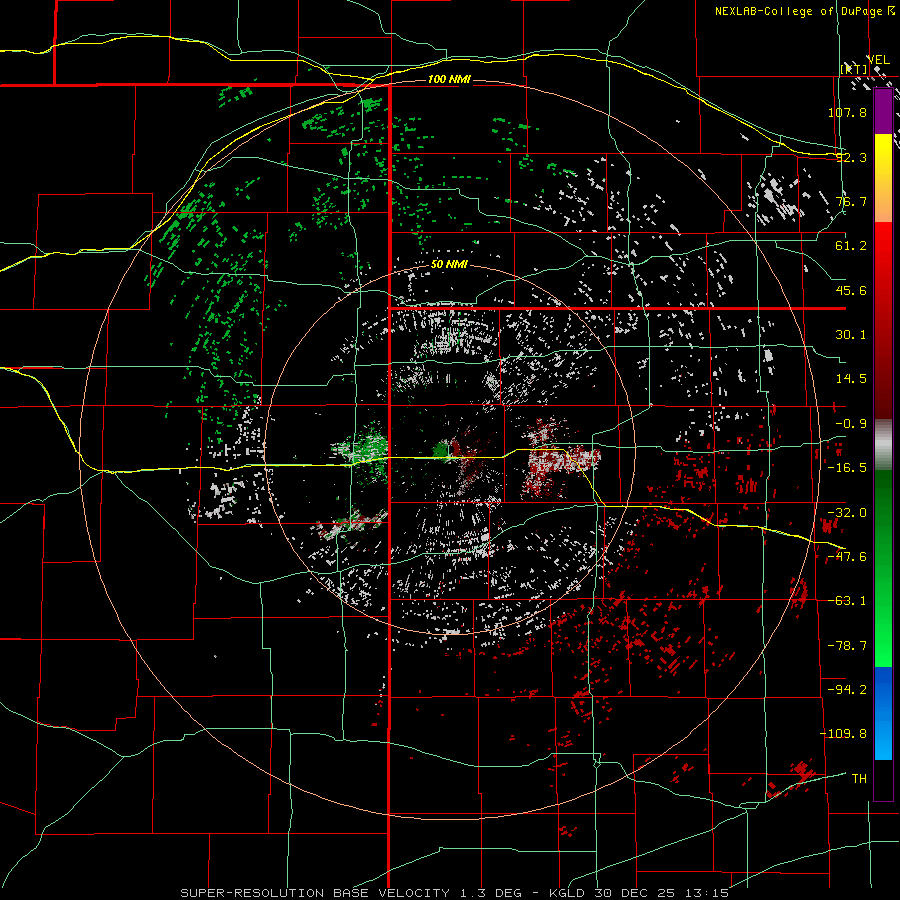Click the -63.1 scale value

(847, 601)
